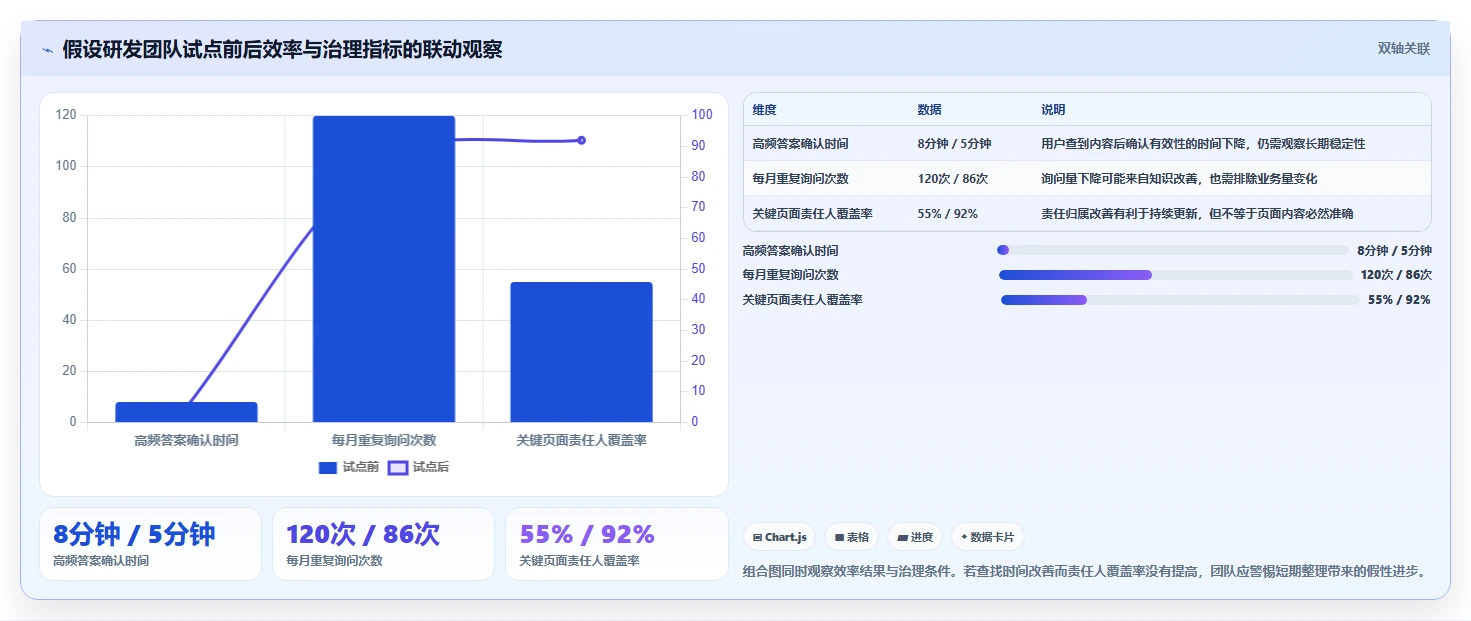Click the table cell 120次 / 86次
Screen dimensions: 1471x621
click(x=952, y=179)
